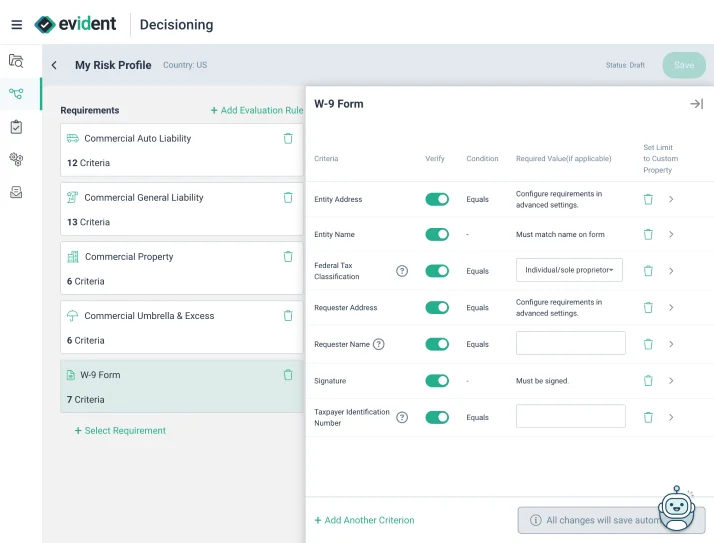Click Select Requirement link
This screenshot has height=543, width=714.
[x=120, y=430]
